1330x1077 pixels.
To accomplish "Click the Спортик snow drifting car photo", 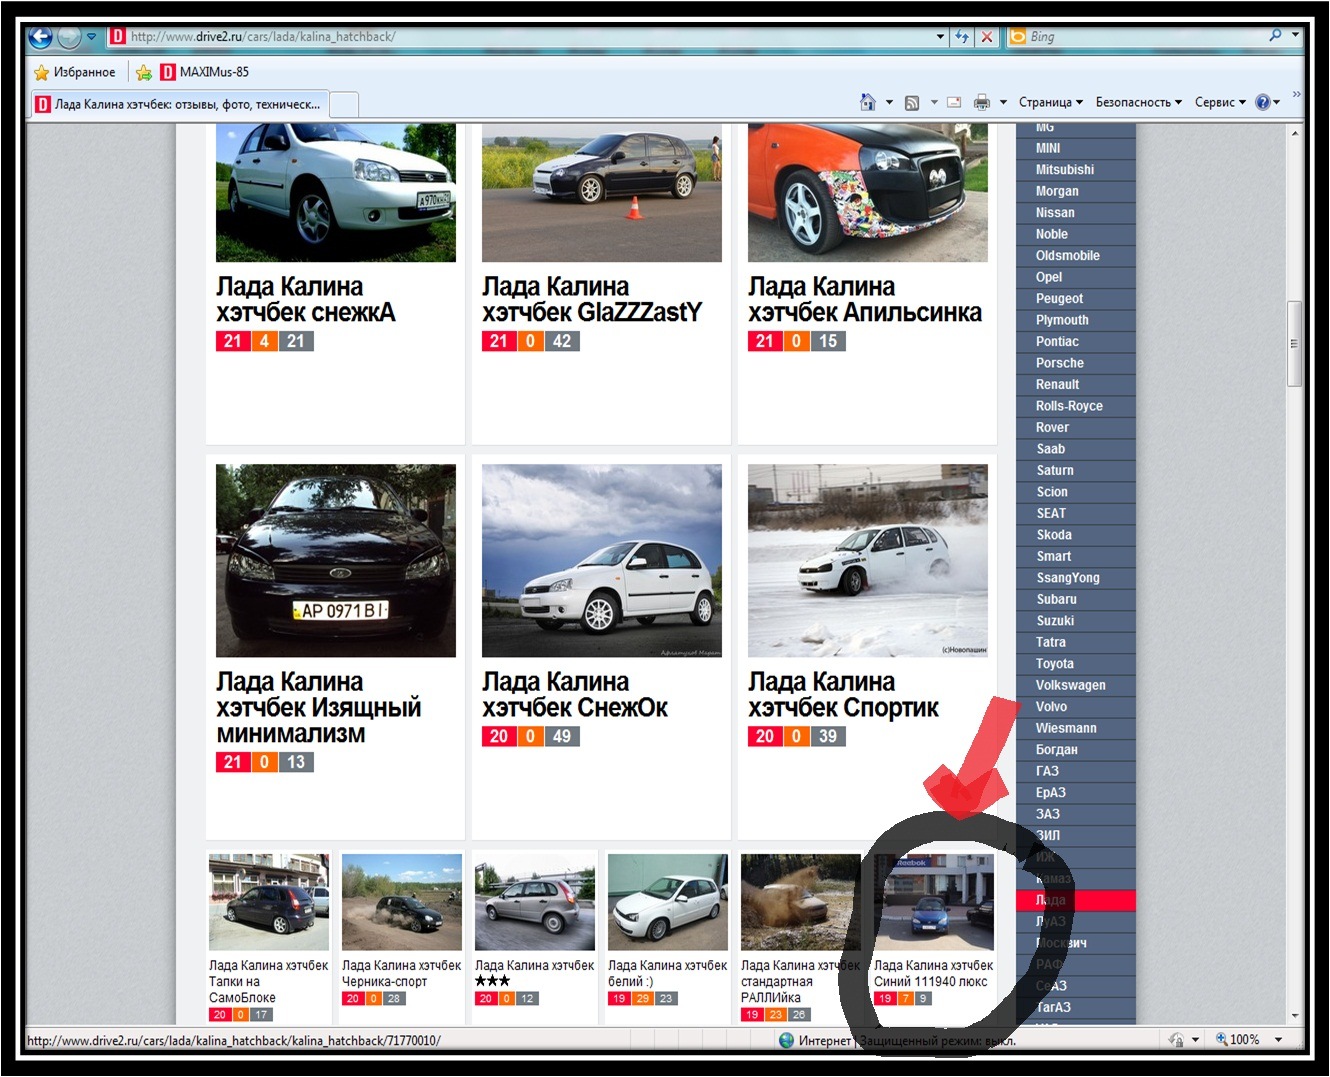I will (x=868, y=560).
